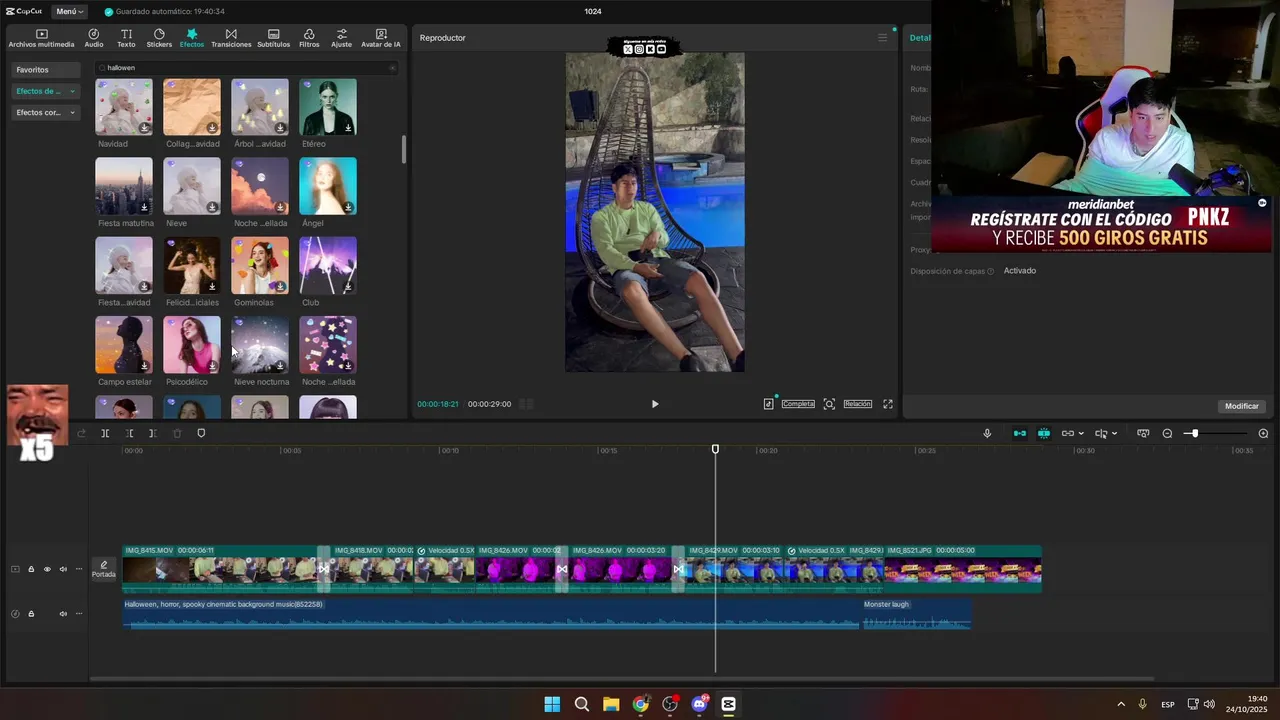Adjust the timeline zoom slider

(x=1195, y=433)
